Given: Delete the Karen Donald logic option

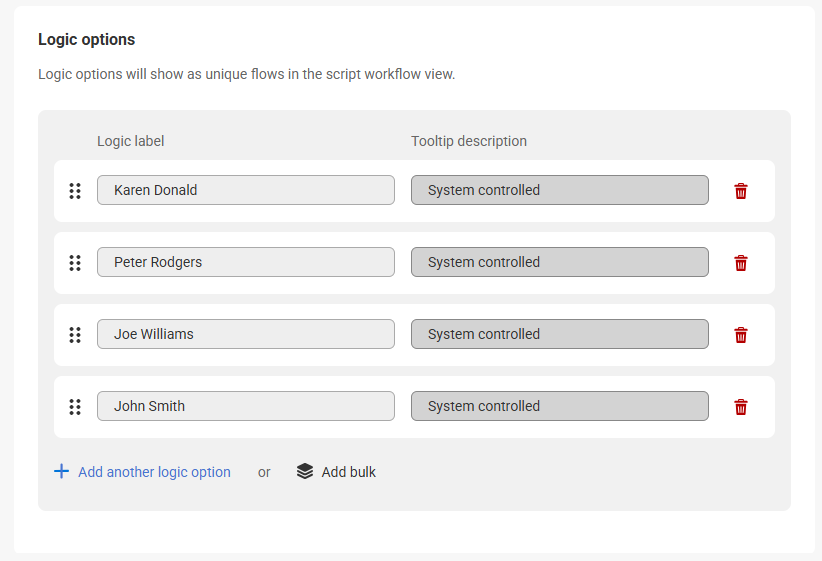Looking at the screenshot, I should [x=741, y=191].
